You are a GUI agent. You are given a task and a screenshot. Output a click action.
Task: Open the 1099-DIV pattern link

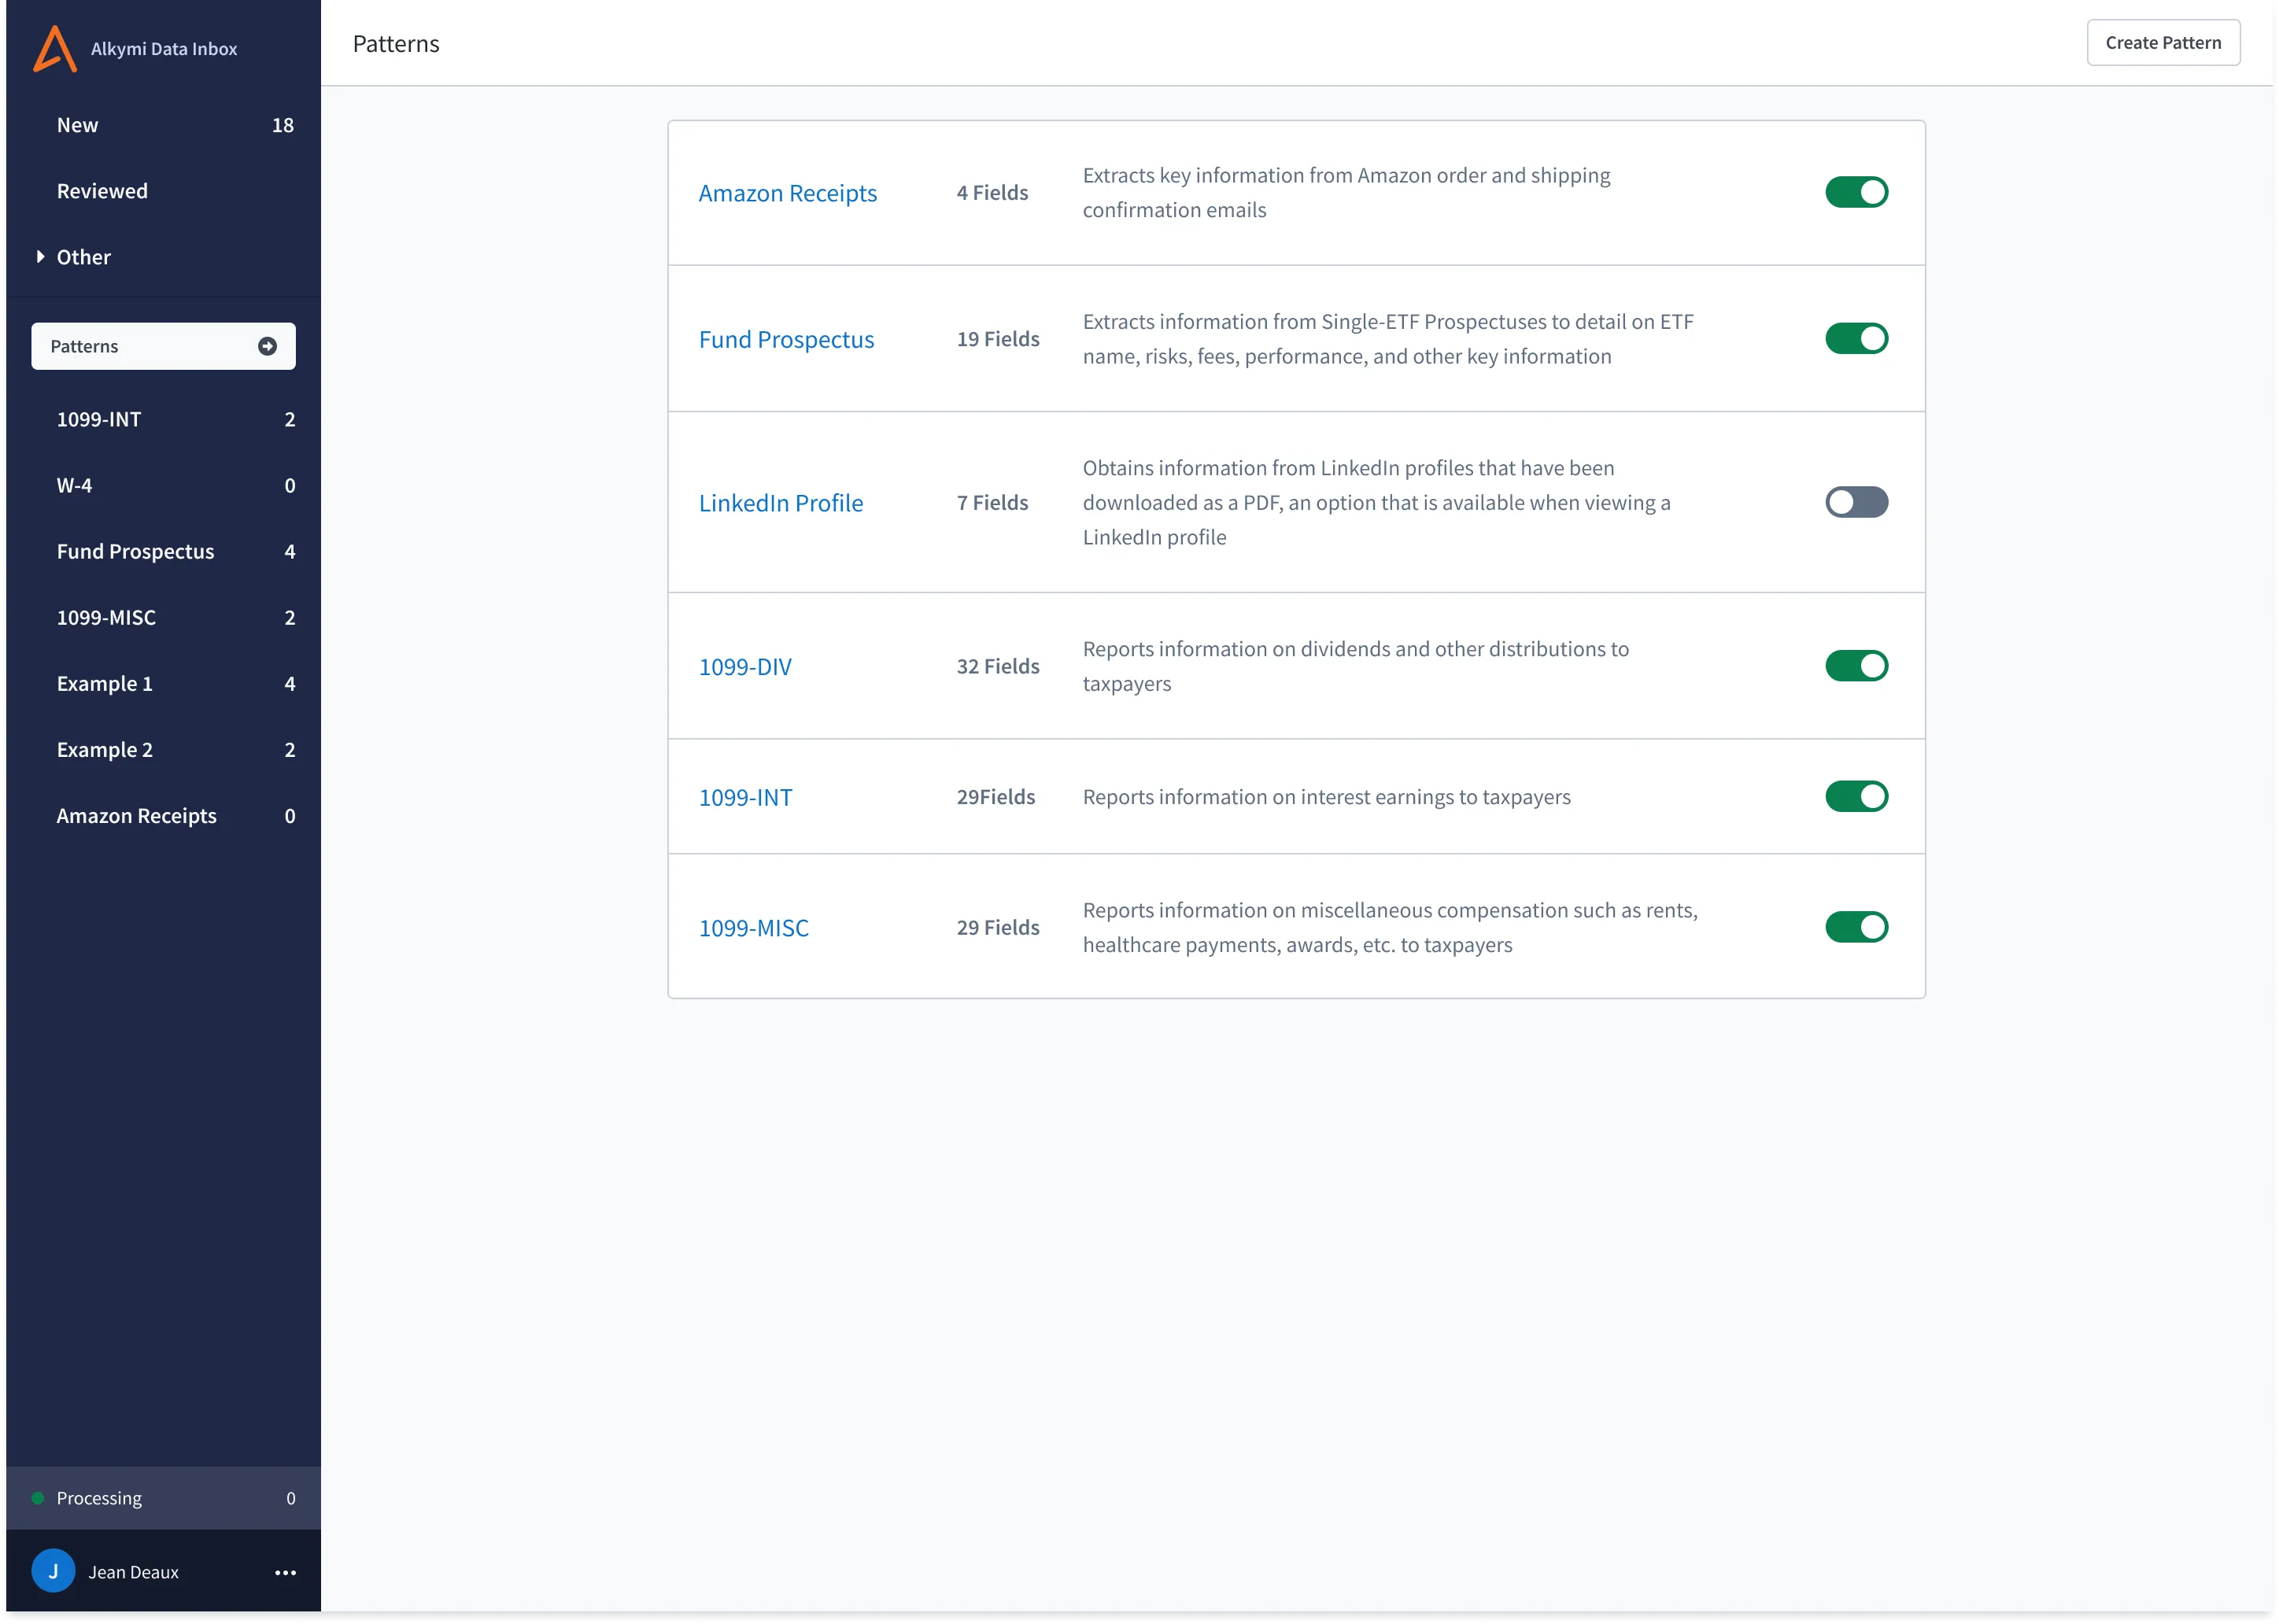click(744, 666)
